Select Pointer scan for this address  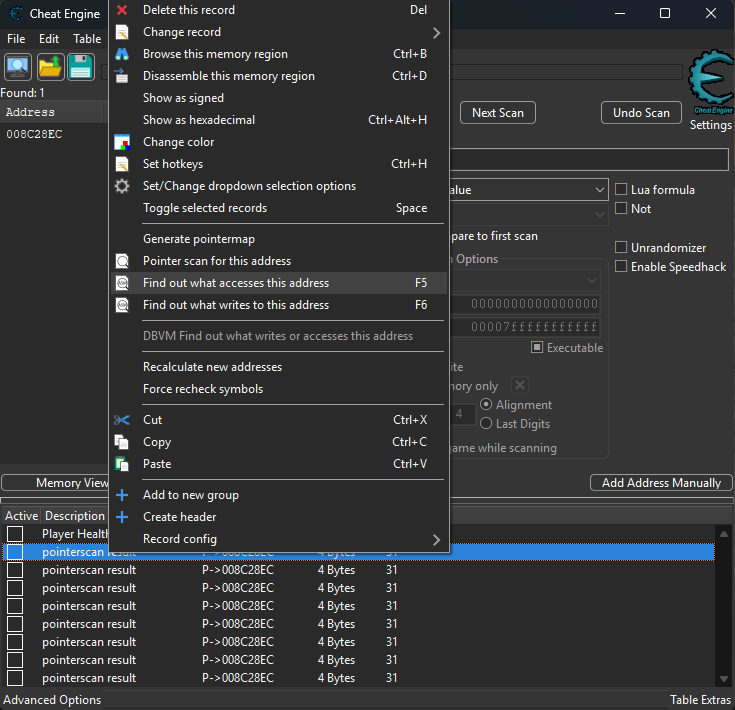217,261
